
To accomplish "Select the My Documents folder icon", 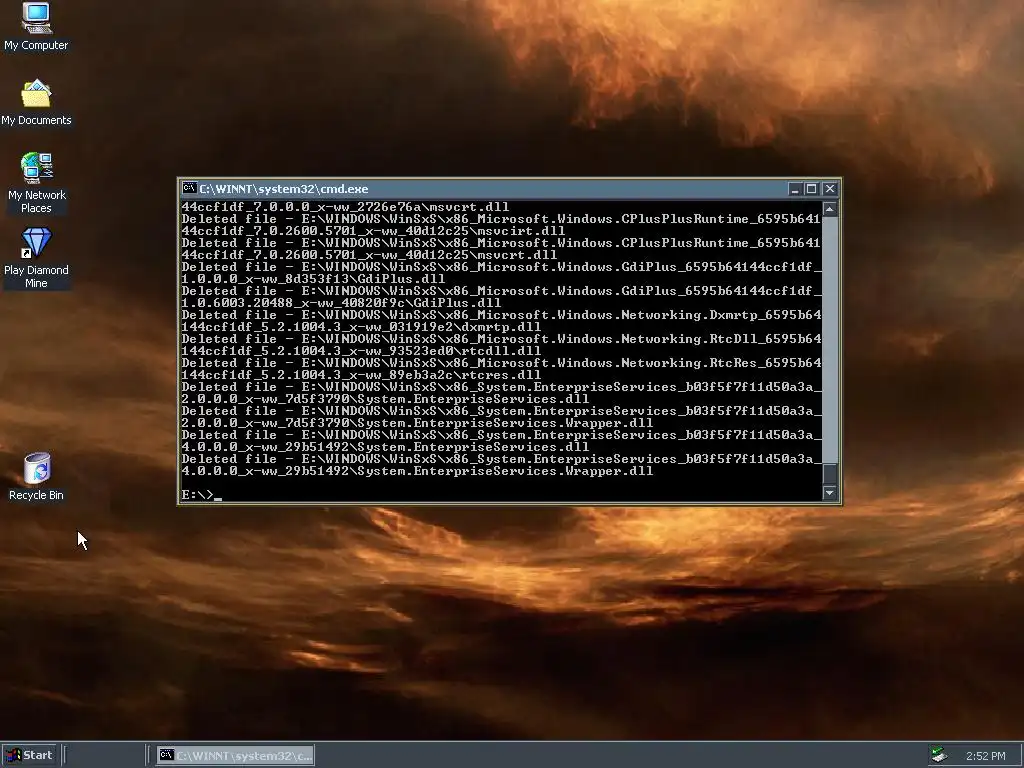I will [36, 103].
